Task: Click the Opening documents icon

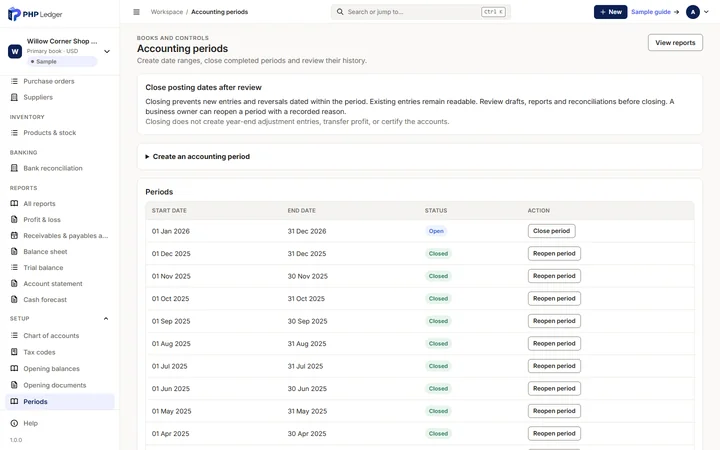Action: click(x=14, y=385)
